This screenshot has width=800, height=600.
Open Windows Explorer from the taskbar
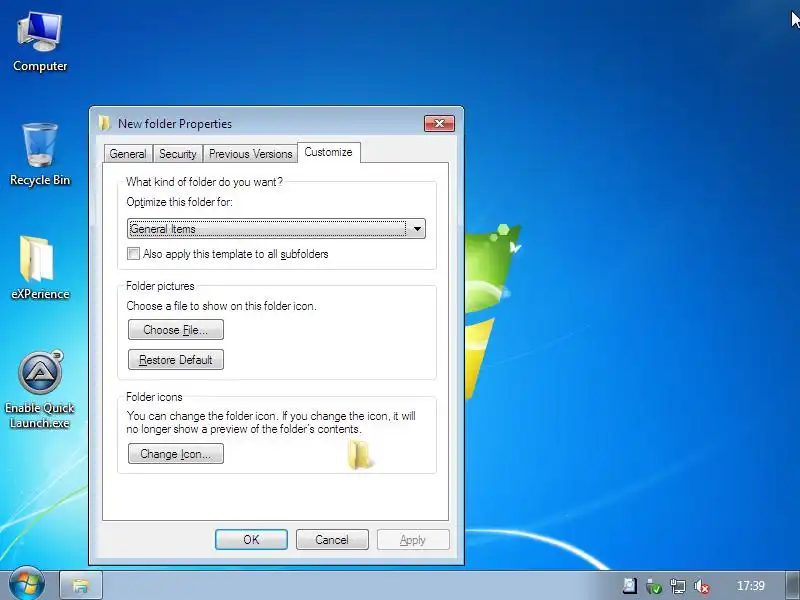click(x=81, y=585)
